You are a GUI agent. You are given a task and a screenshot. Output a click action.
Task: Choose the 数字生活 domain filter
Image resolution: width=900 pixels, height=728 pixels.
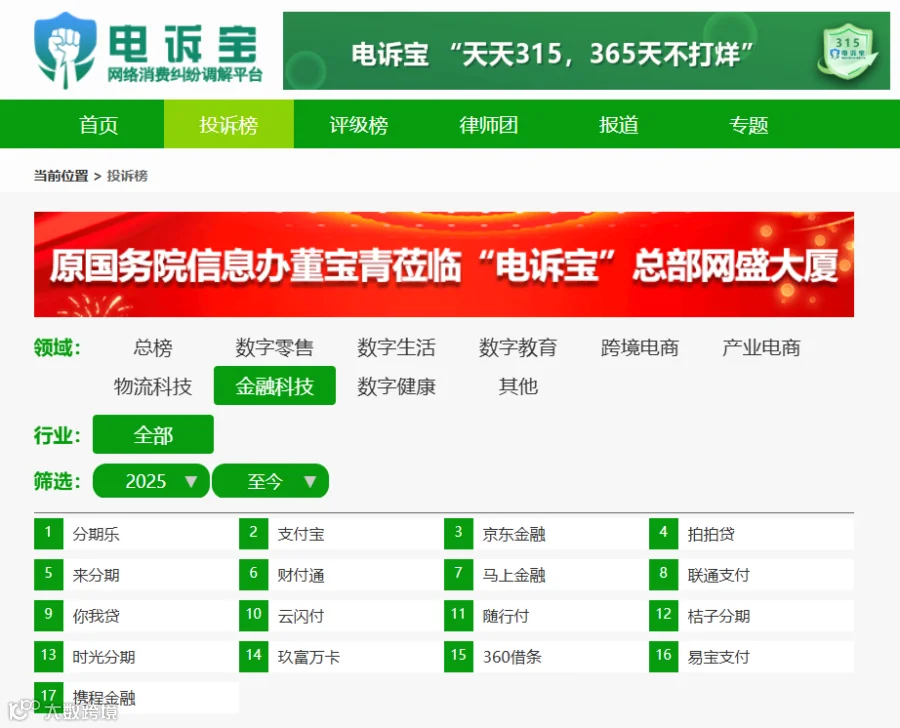click(396, 348)
